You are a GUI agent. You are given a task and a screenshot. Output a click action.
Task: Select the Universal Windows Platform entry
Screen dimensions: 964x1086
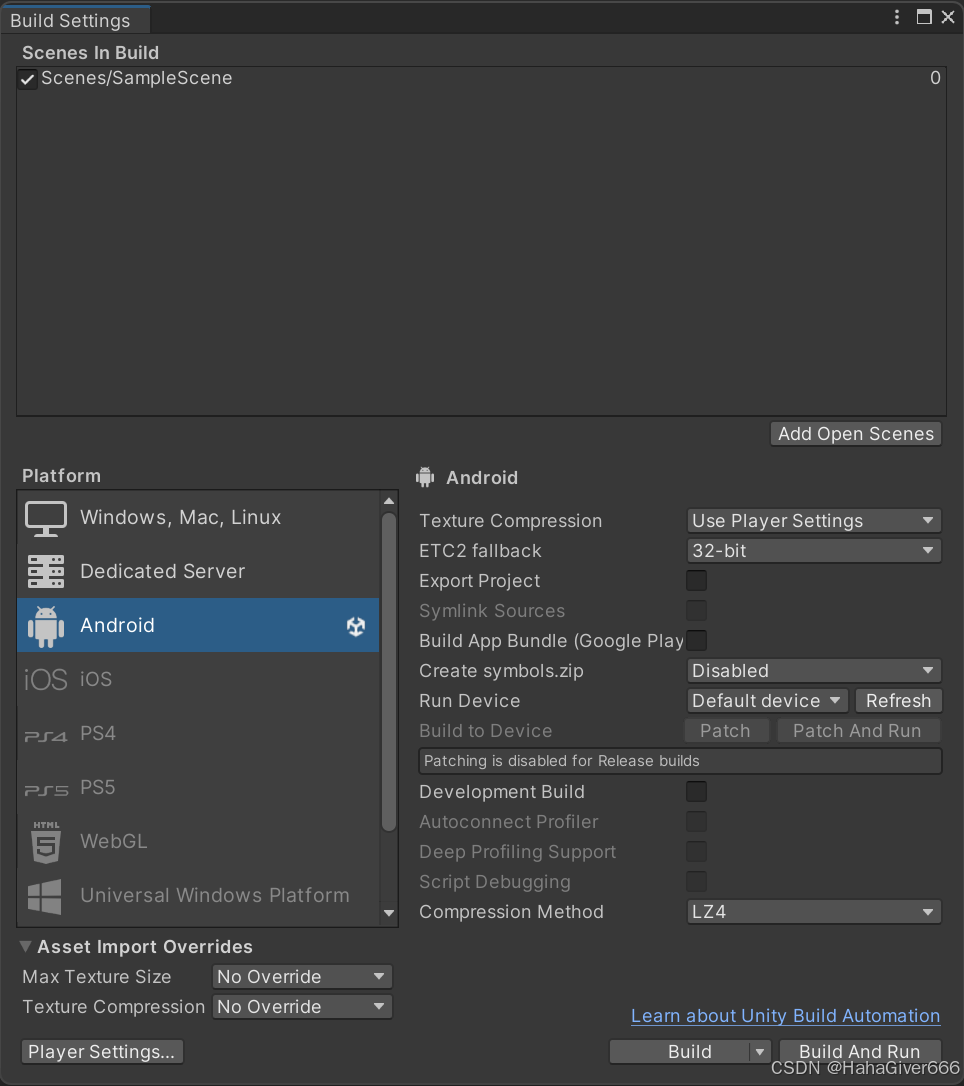pos(198,896)
